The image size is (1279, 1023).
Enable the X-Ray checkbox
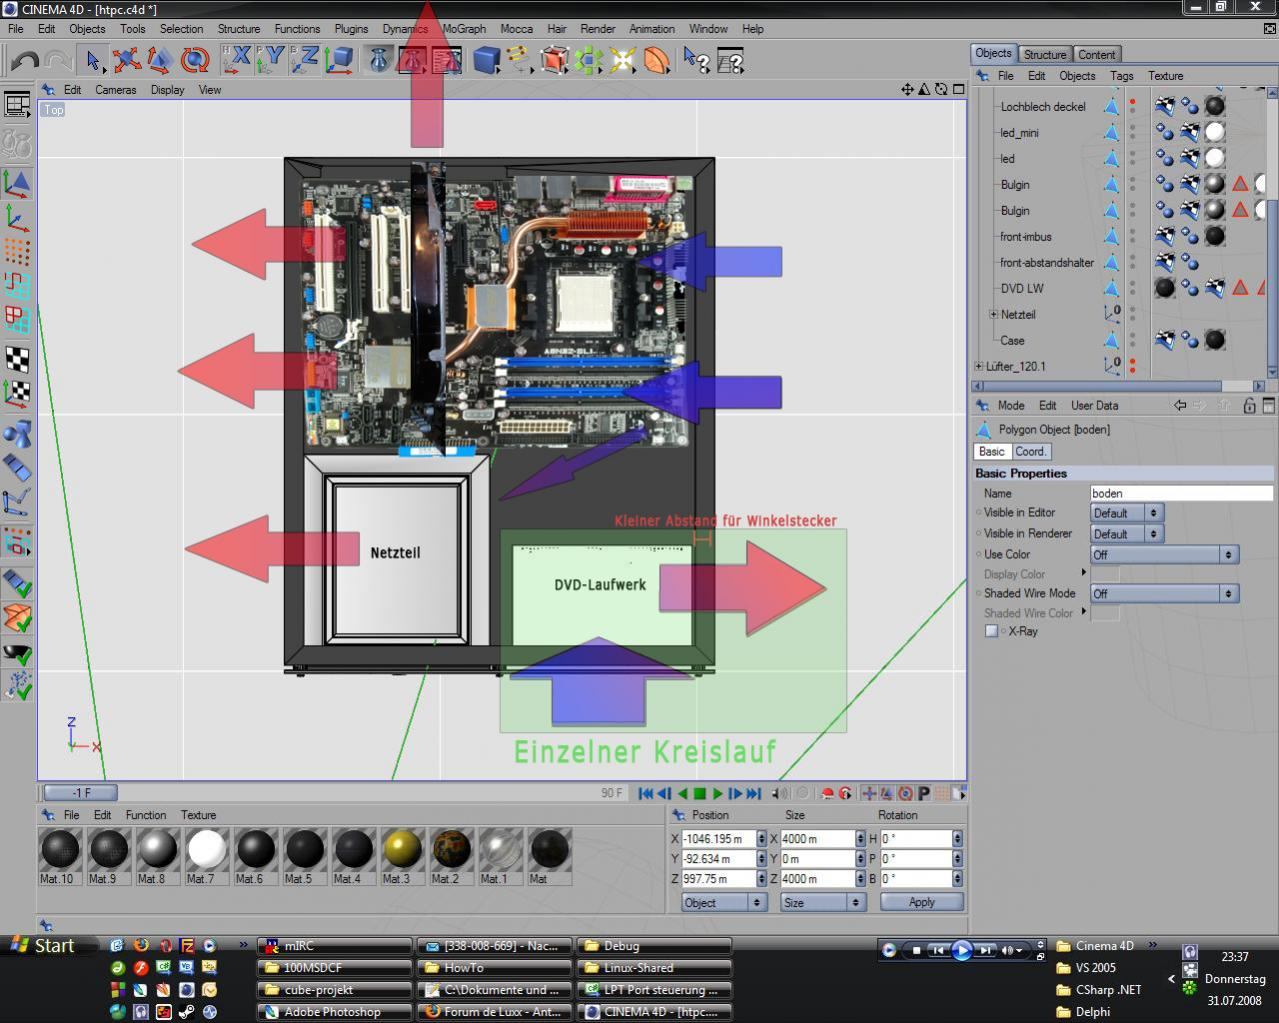click(992, 631)
